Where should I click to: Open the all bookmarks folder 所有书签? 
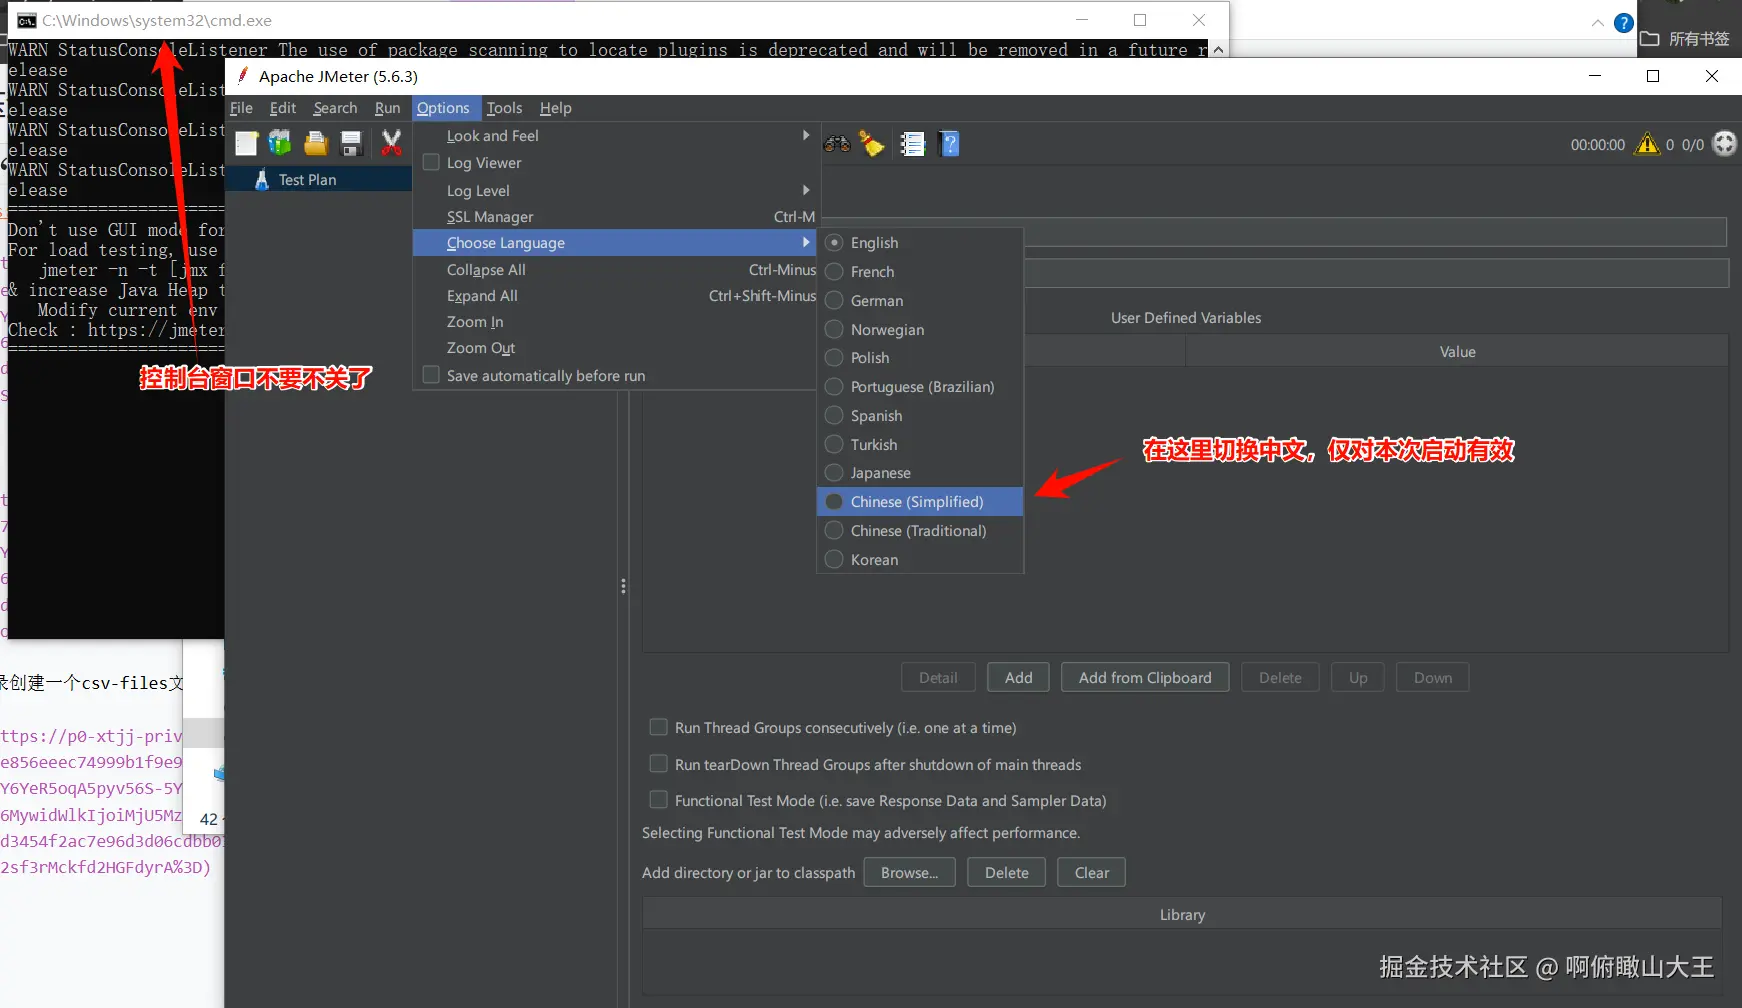tap(1685, 39)
